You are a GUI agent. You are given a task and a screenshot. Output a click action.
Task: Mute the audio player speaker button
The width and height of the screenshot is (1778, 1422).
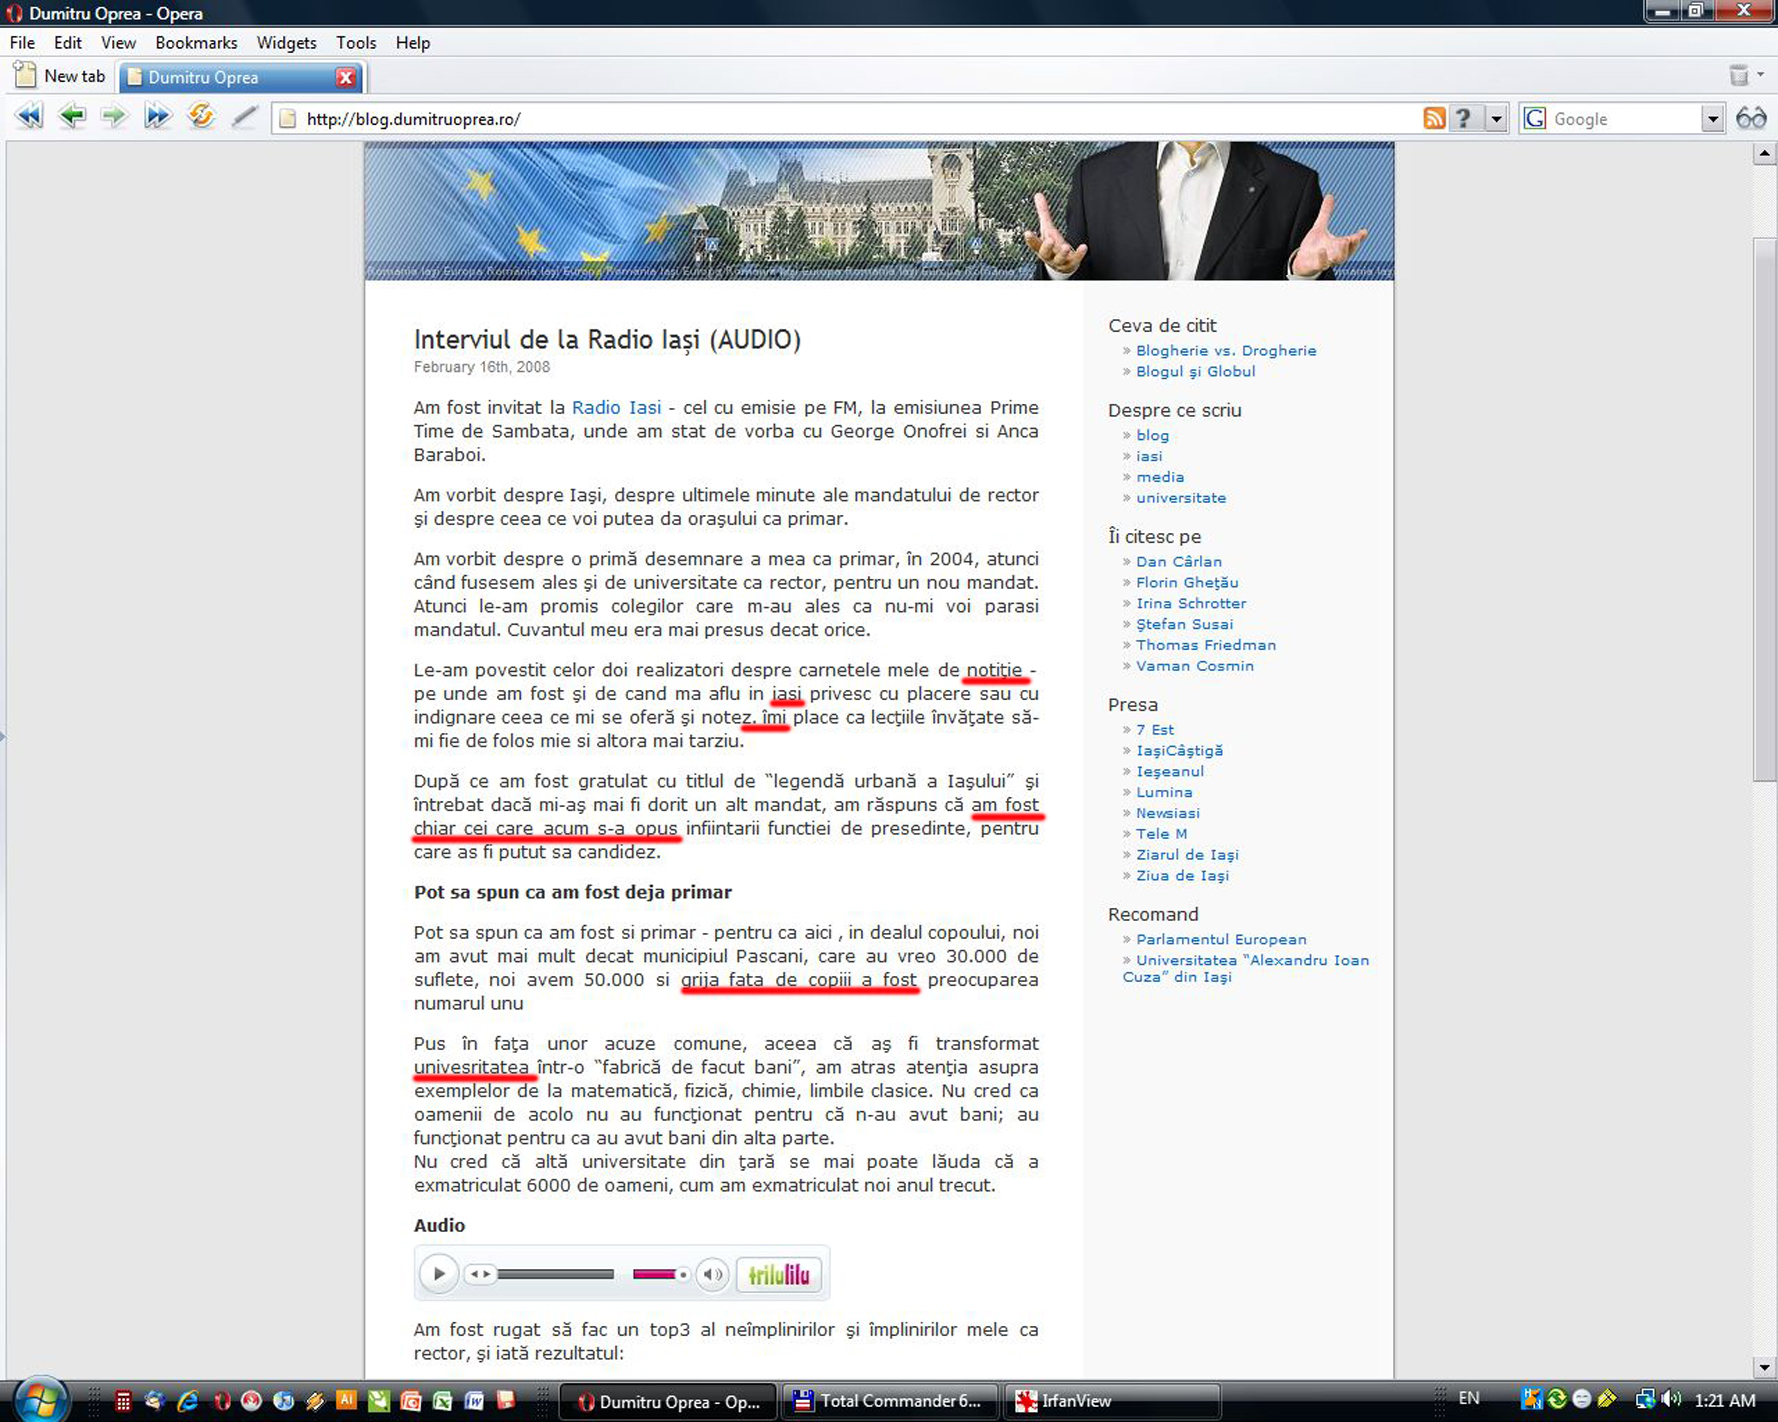712,1274
